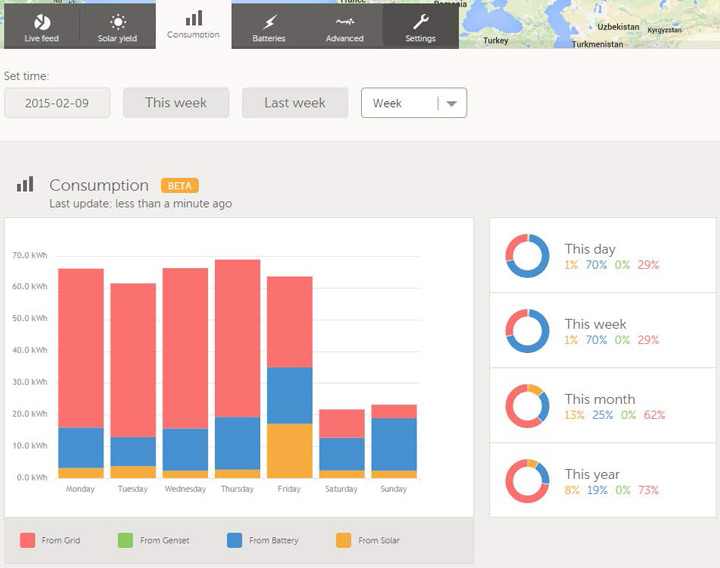This screenshot has height=568, width=720.
Task: Click the From Battery legend label
Action: click(274, 540)
